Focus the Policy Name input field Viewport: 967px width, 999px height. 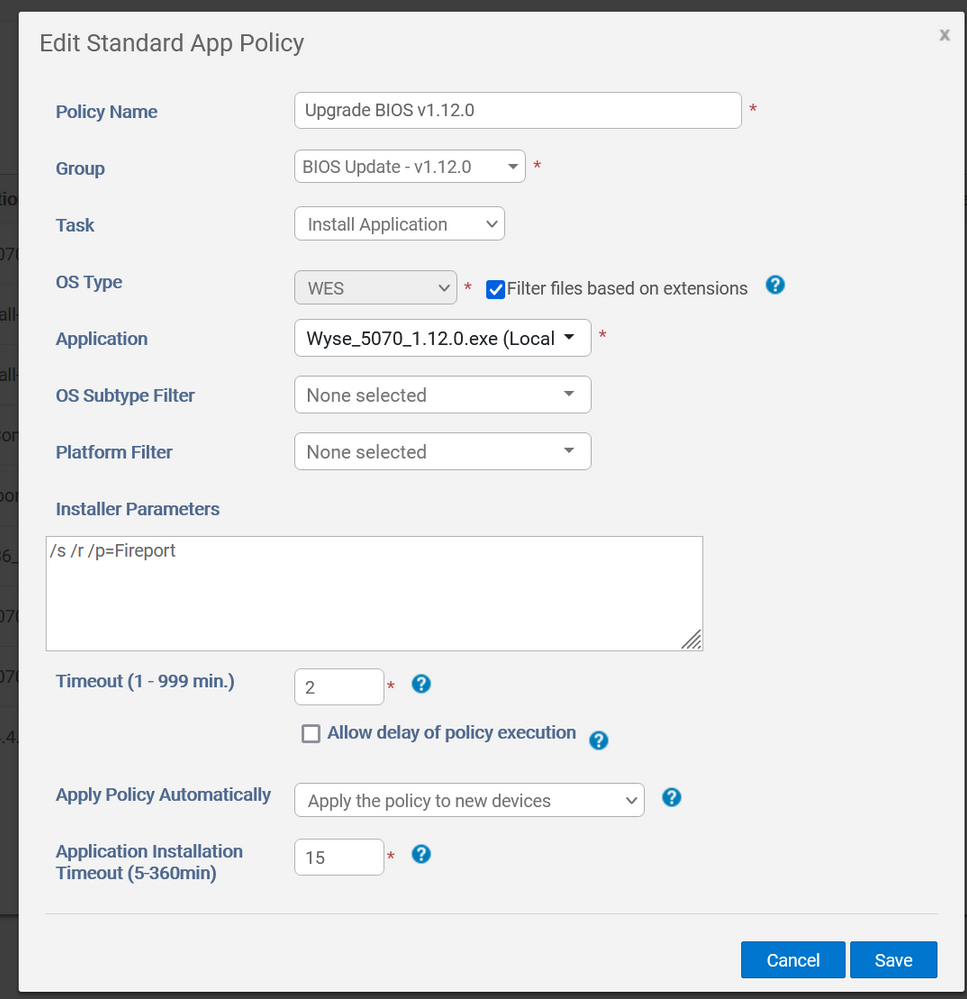pos(518,110)
